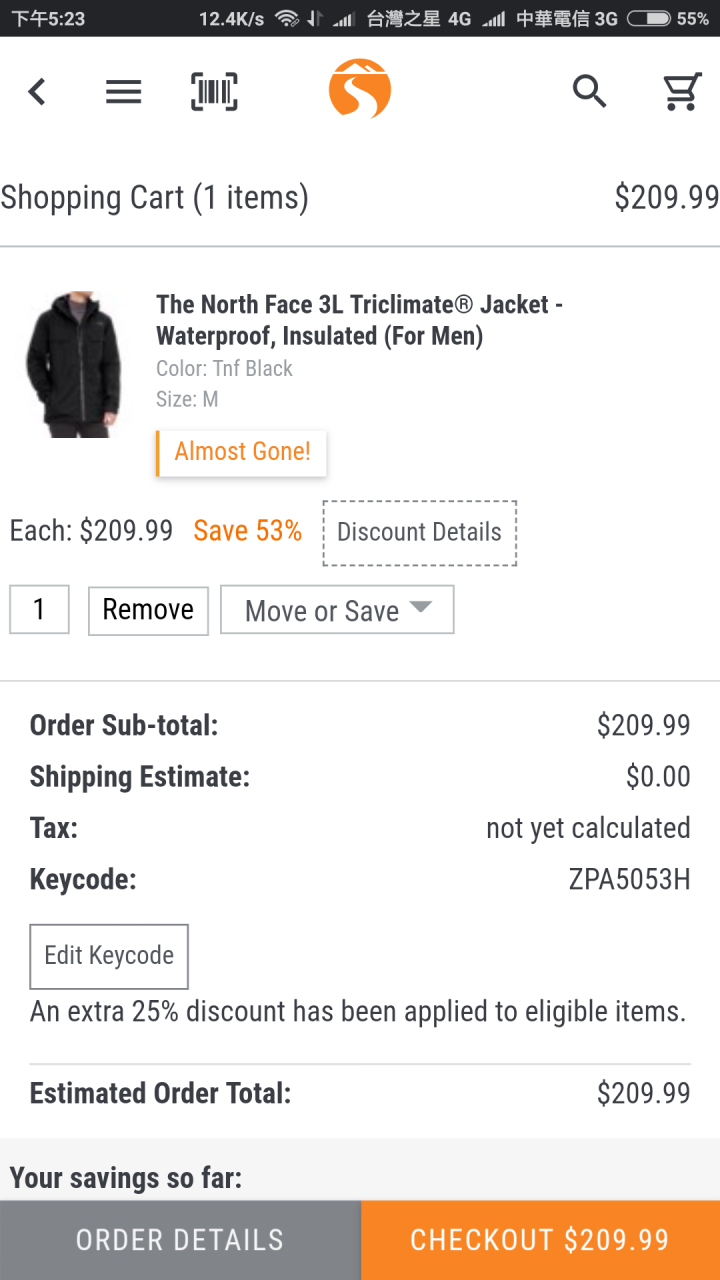The image size is (720, 1280).
Task: Expand the Move or Save dropdown
Action: pos(337,610)
